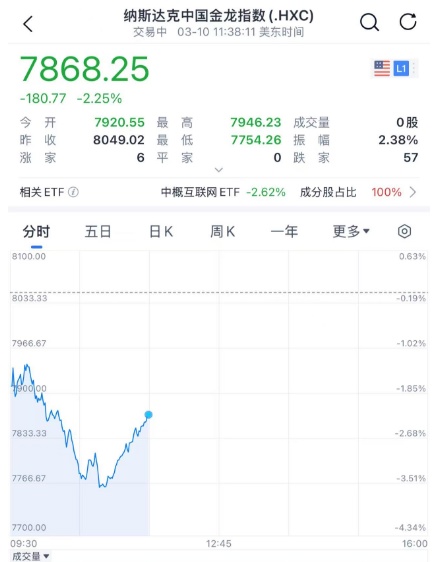Select the 一年 chart tab
This screenshot has height=562, width=434.
tap(284, 232)
